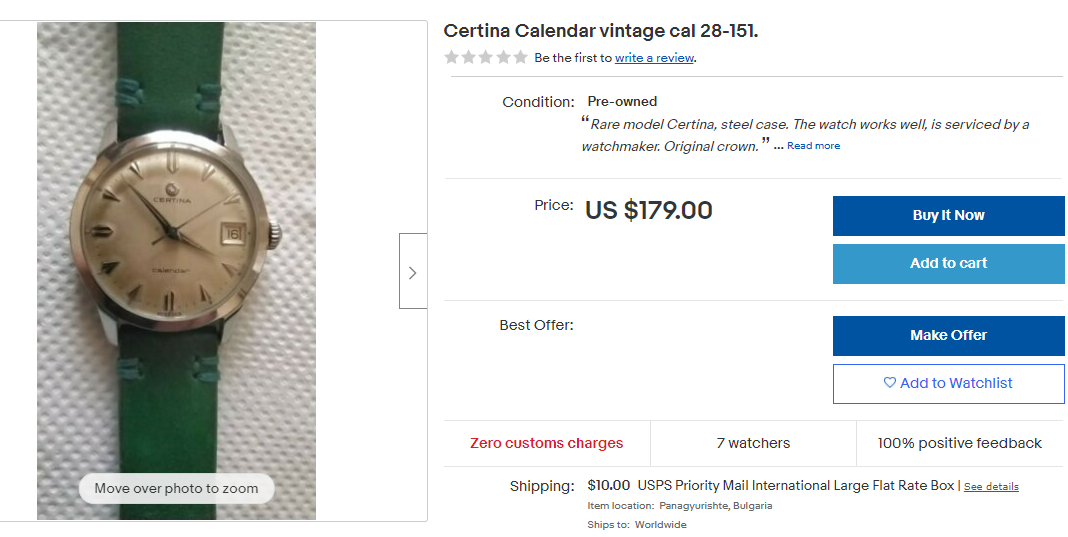Viewport: 1068px width, 537px height.
Task: Click the "Move over photo to zoom" label
Action: coord(176,489)
